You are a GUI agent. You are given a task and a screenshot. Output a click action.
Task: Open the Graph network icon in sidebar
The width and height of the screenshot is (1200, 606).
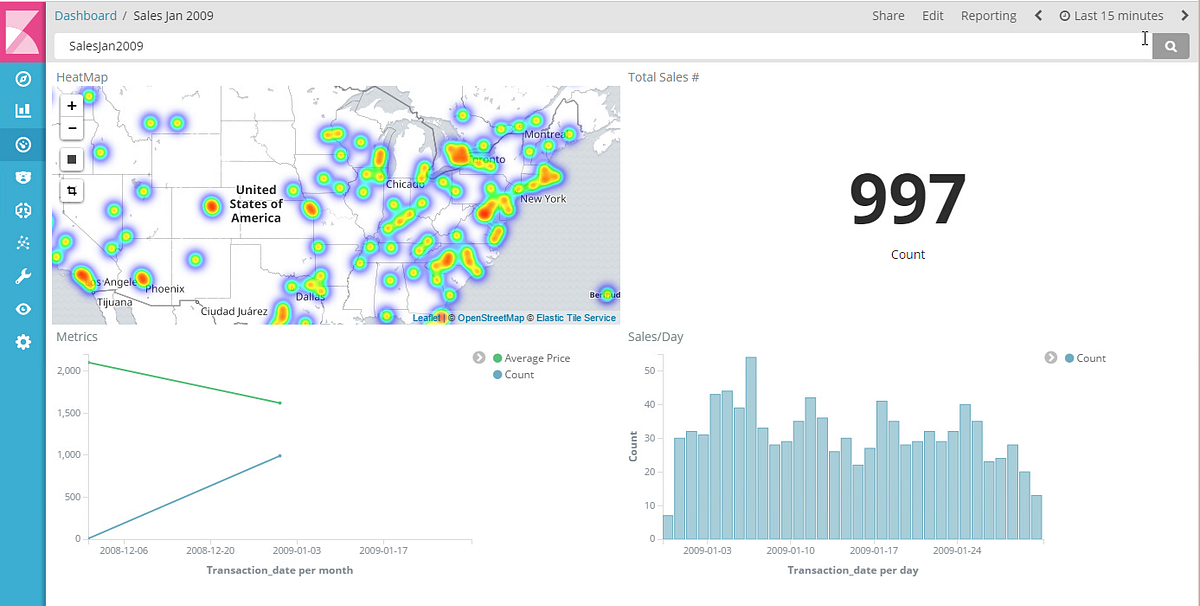click(x=22, y=242)
